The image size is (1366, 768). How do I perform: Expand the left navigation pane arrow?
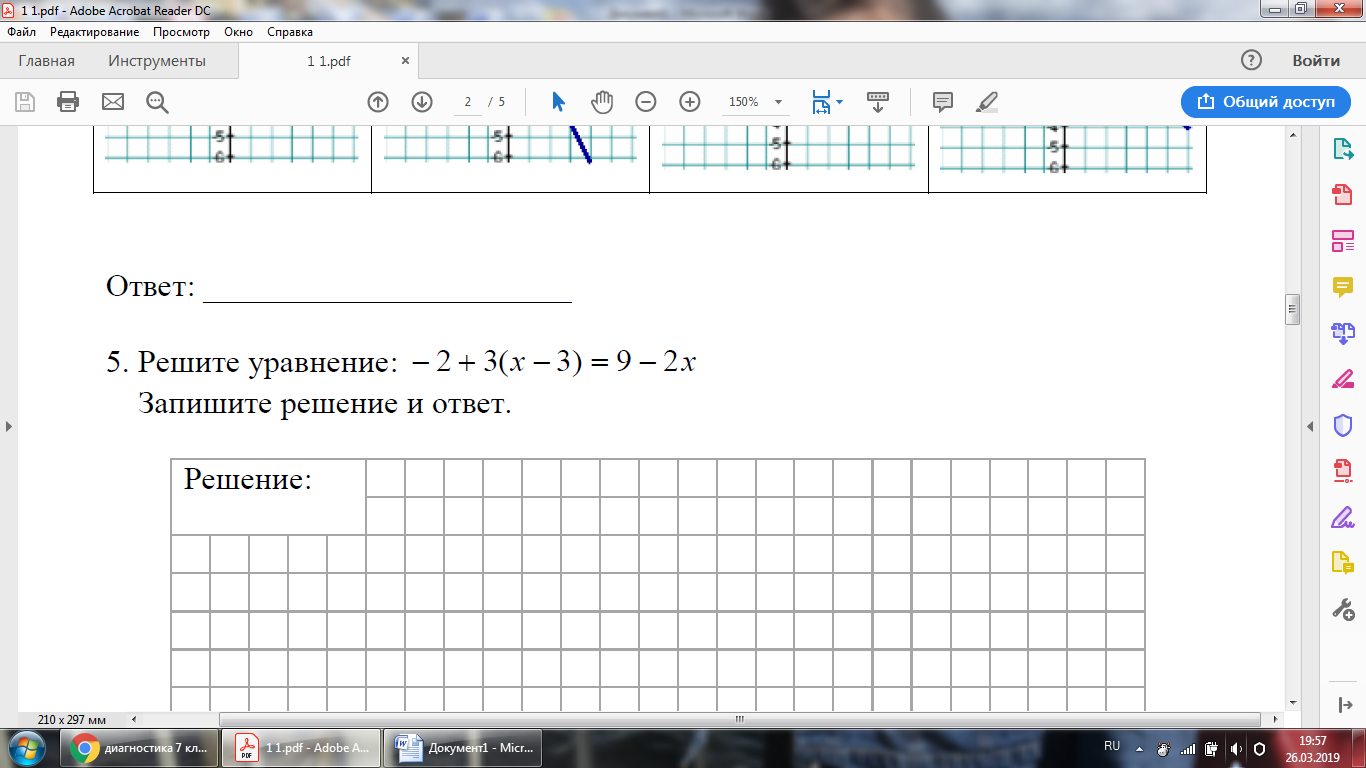[x=9, y=427]
